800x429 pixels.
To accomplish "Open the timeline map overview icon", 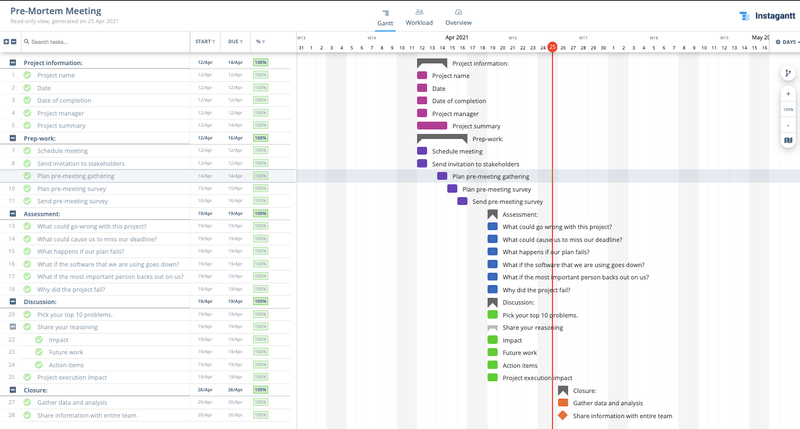I will (x=788, y=141).
